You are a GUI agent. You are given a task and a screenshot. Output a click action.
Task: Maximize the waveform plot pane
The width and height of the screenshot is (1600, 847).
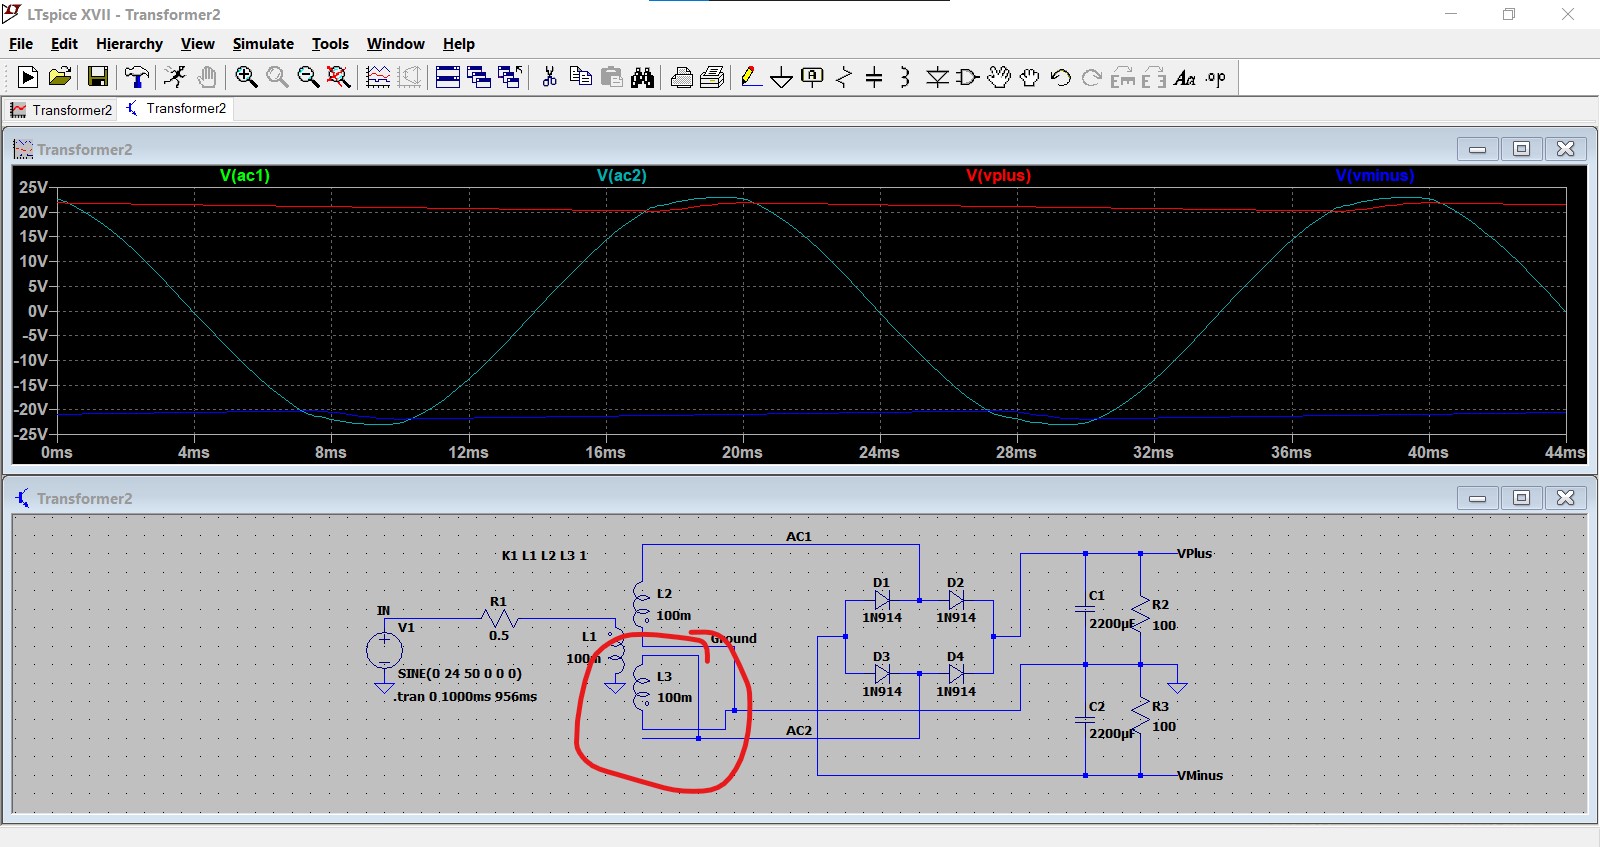(1521, 149)
